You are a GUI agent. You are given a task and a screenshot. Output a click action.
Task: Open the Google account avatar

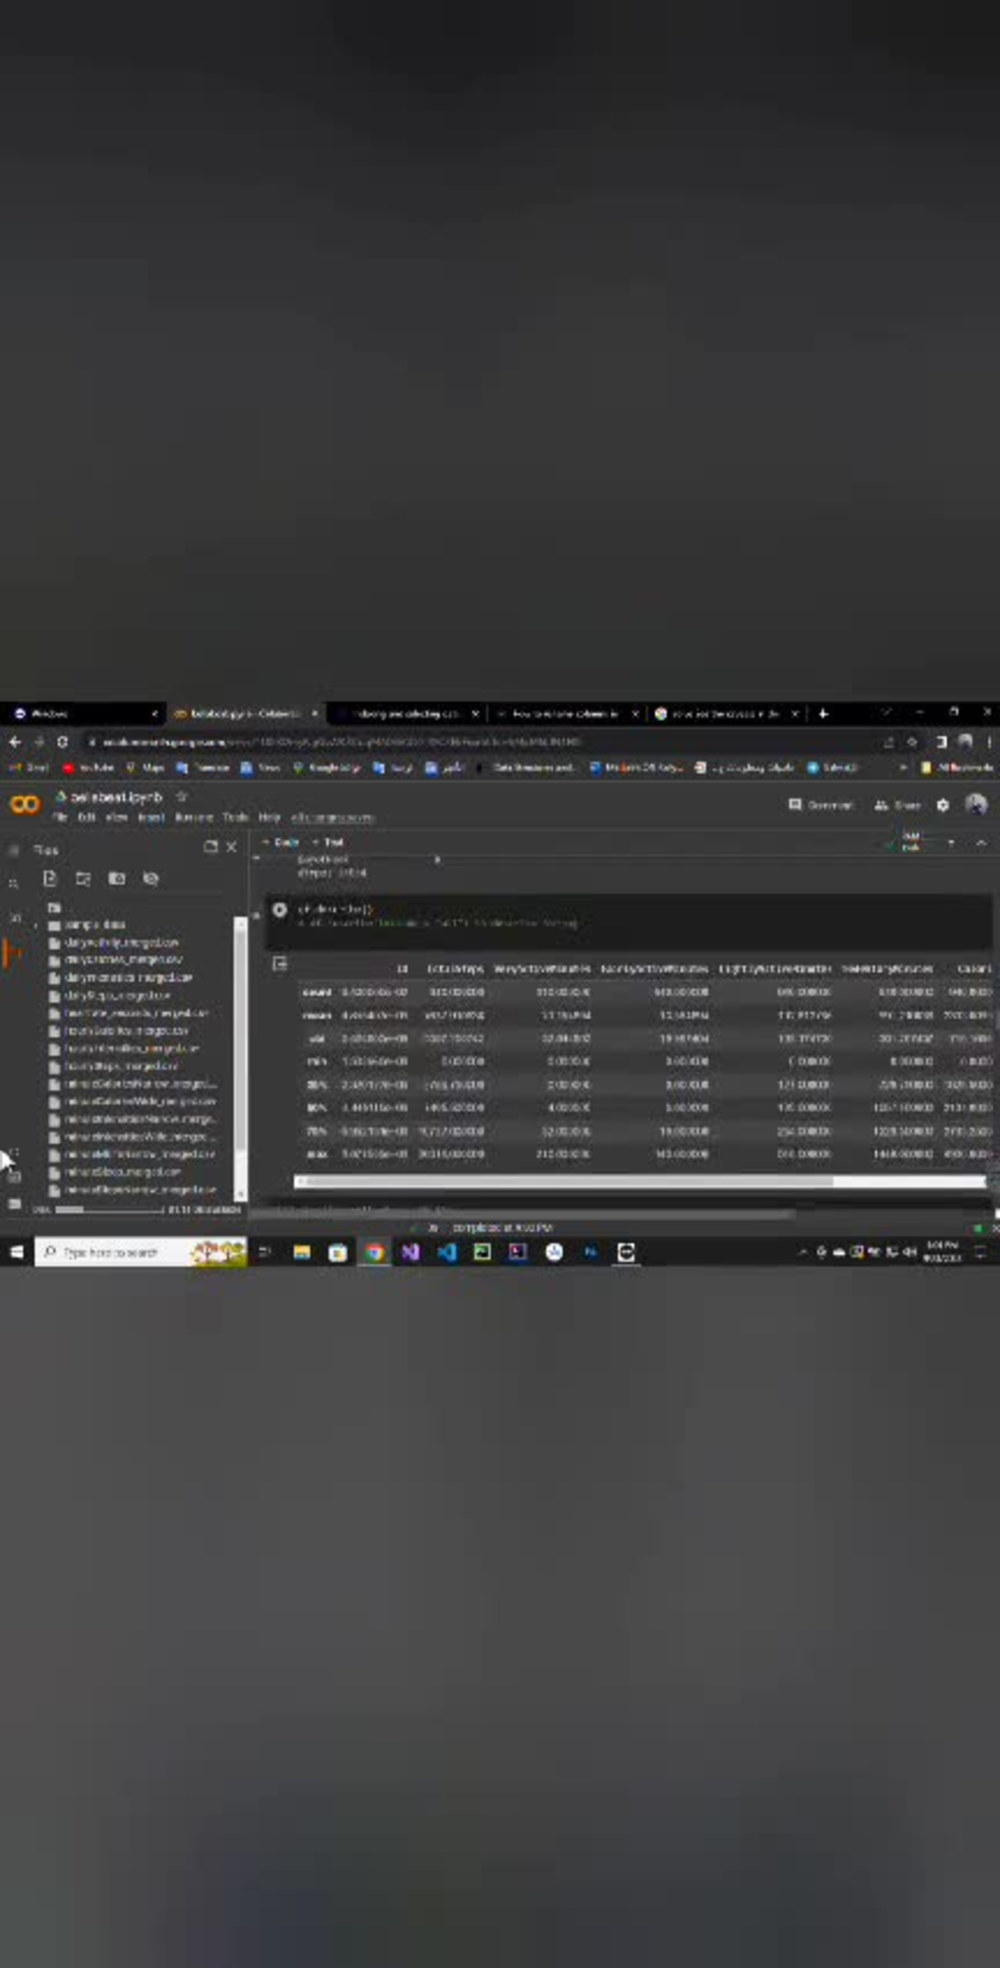(976, 804)
